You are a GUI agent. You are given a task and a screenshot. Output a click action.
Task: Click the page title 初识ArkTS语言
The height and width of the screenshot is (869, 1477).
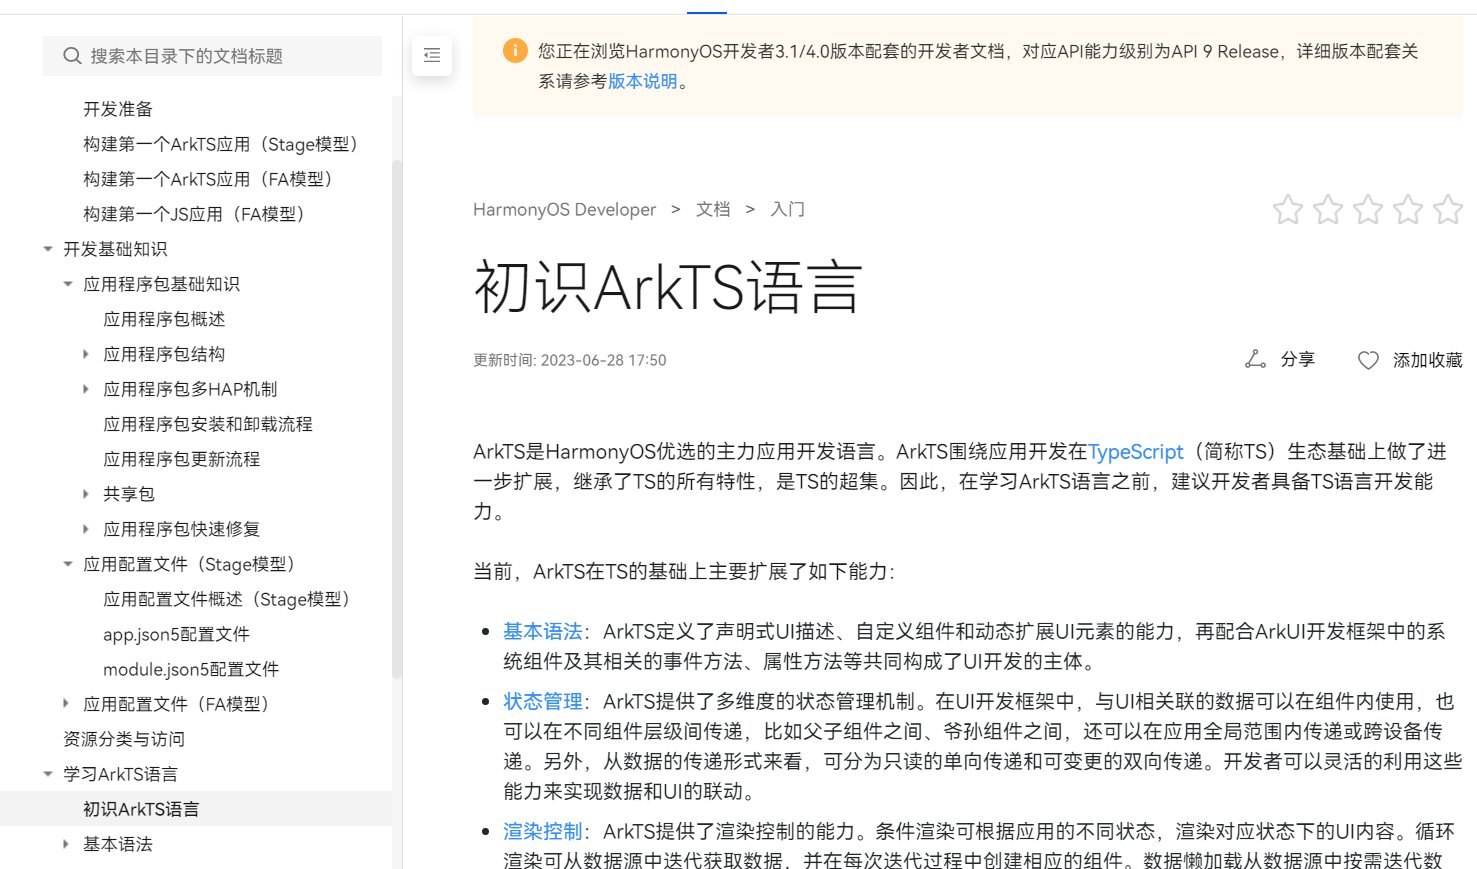(x=667, y=287)
